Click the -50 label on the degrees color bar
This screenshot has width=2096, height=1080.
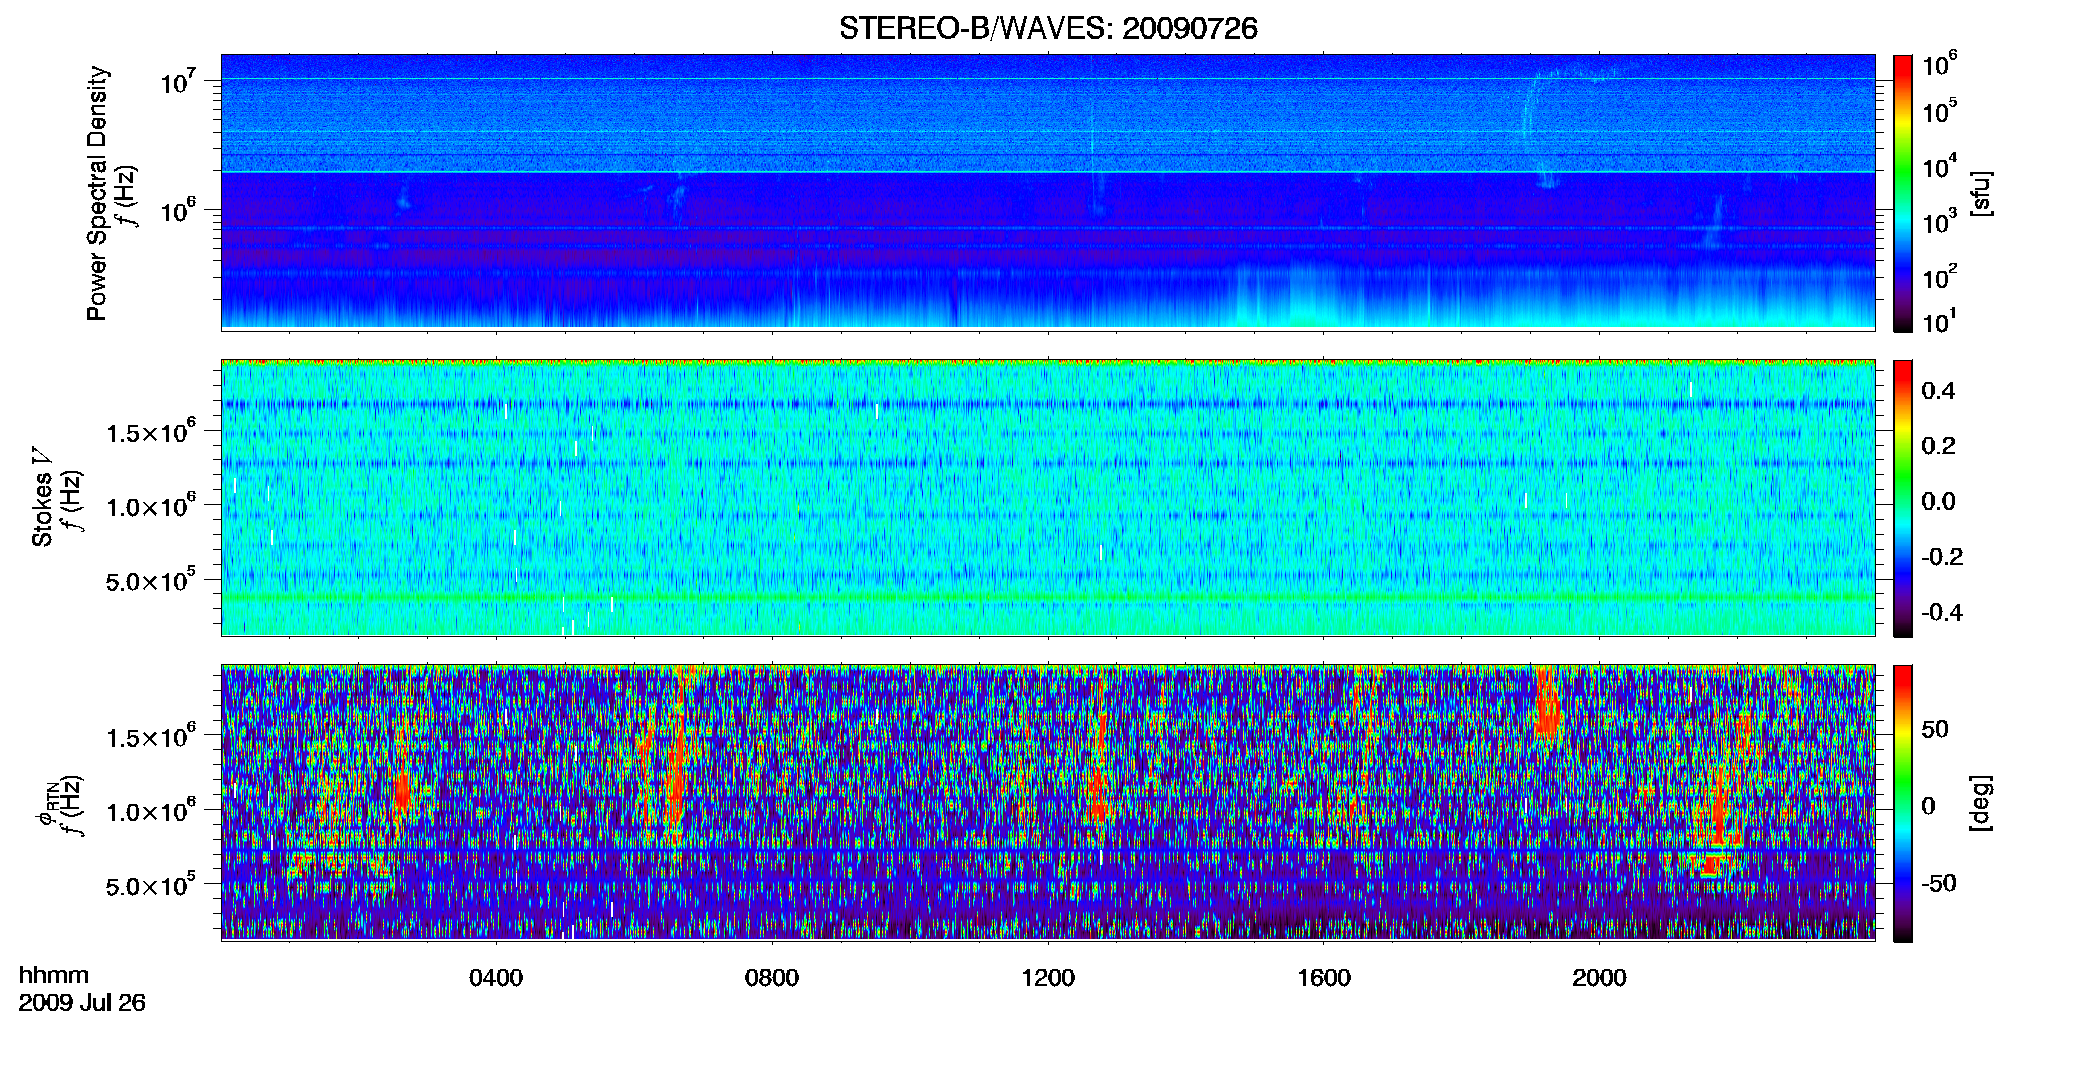tap(1939, 883)
